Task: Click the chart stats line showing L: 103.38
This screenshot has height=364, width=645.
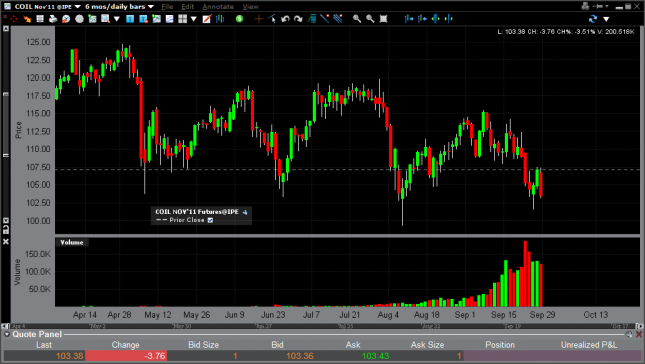Action: coord(566,32)
